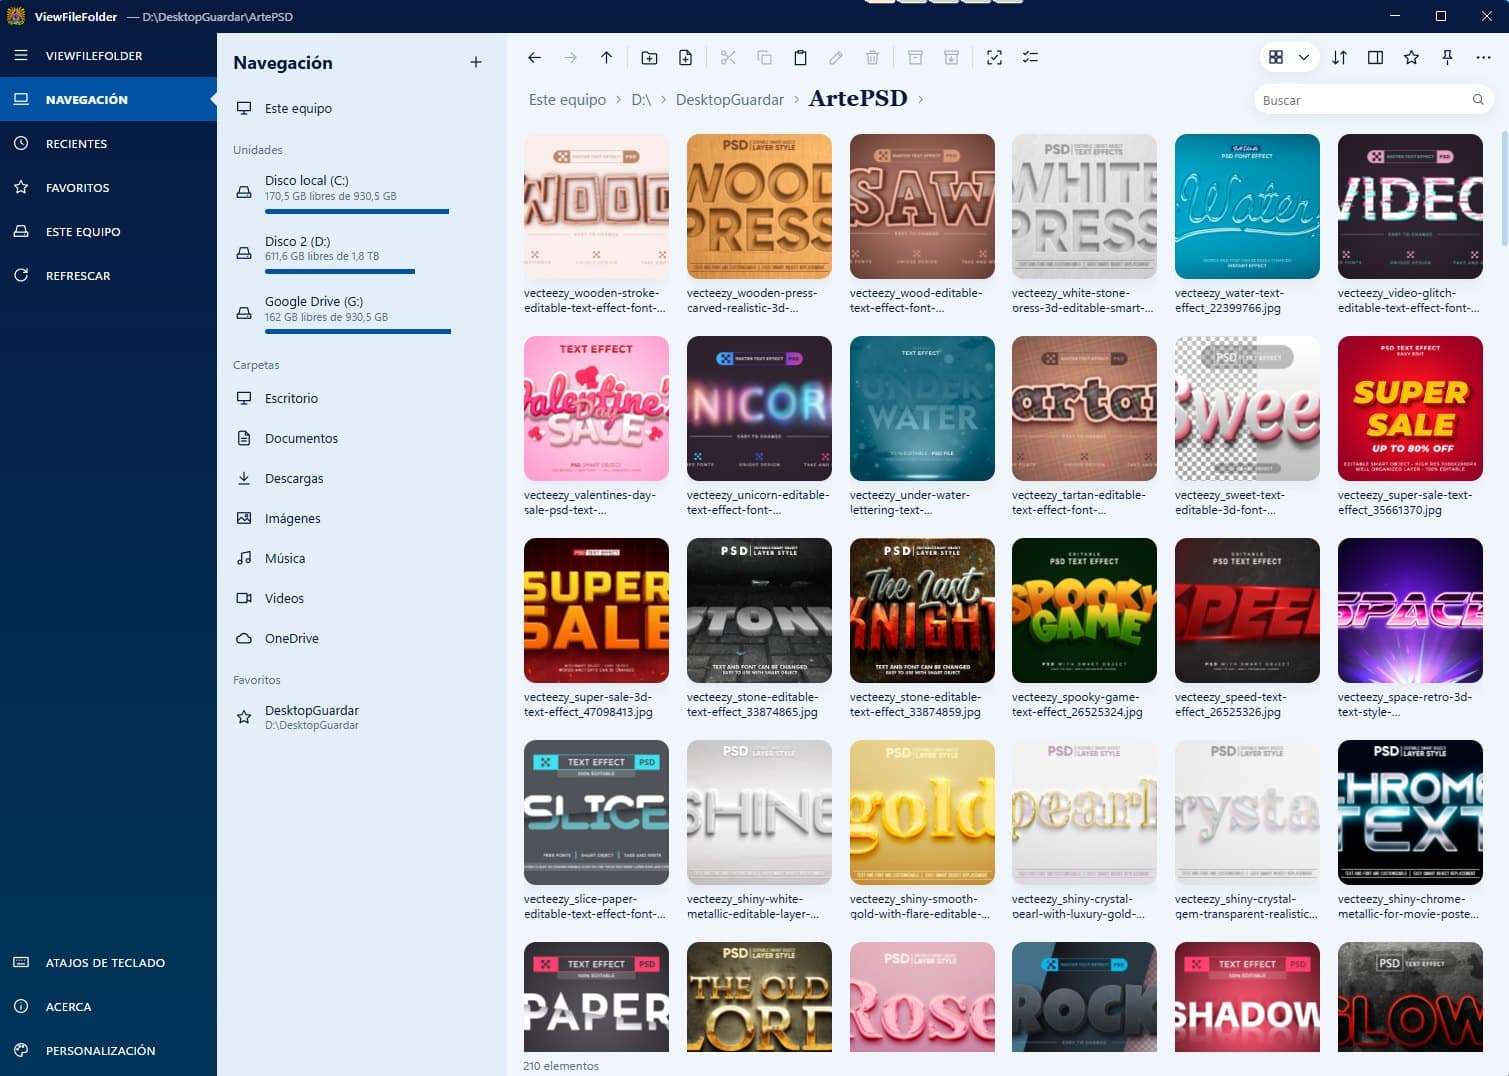Add navigation item with plus icon
This screenshot has height=1076, width=1509.
[x=476, y=62]
